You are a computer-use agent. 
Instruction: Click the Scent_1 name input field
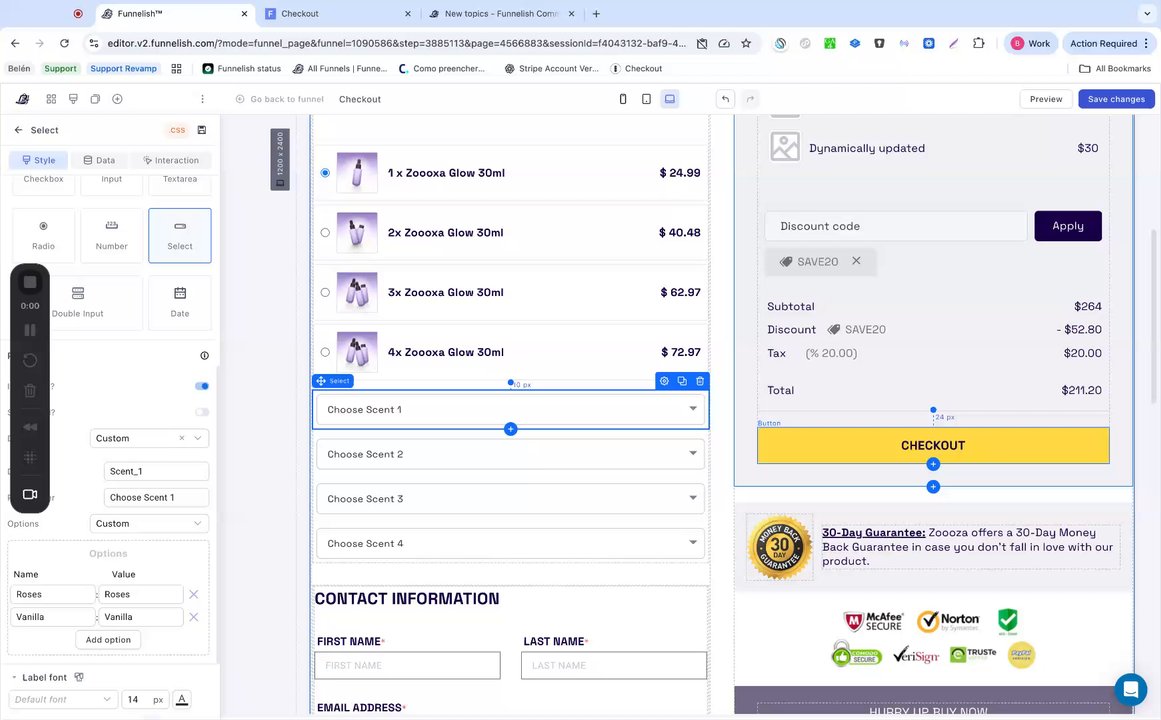(156, 471)
